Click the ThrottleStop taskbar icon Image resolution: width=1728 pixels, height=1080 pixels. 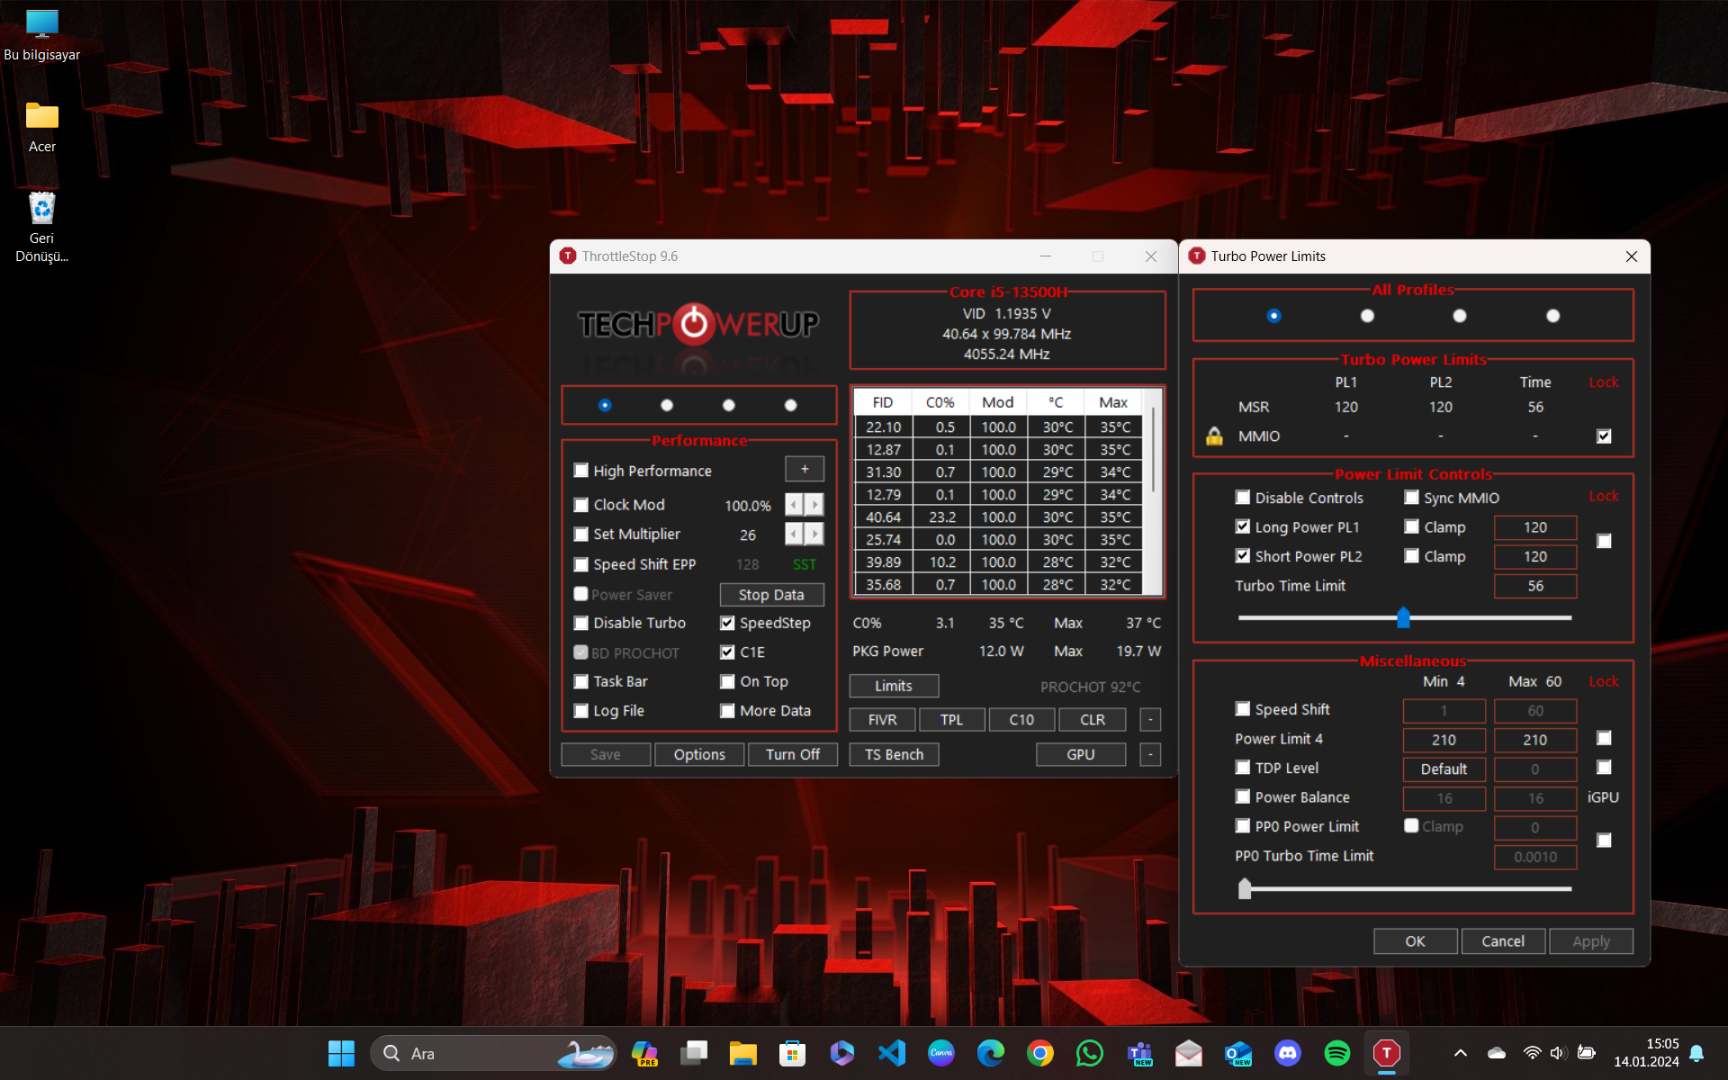[1387, 1053]
